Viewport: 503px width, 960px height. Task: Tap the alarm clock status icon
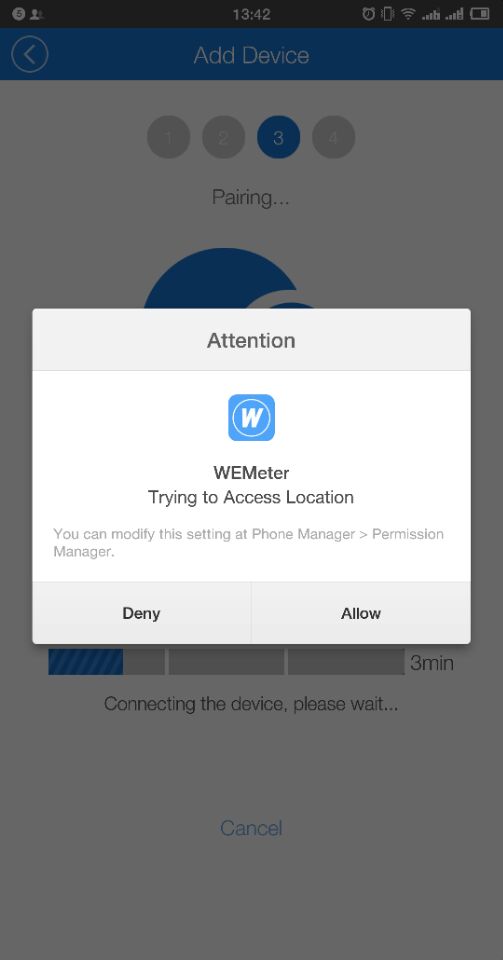(368, 13)
